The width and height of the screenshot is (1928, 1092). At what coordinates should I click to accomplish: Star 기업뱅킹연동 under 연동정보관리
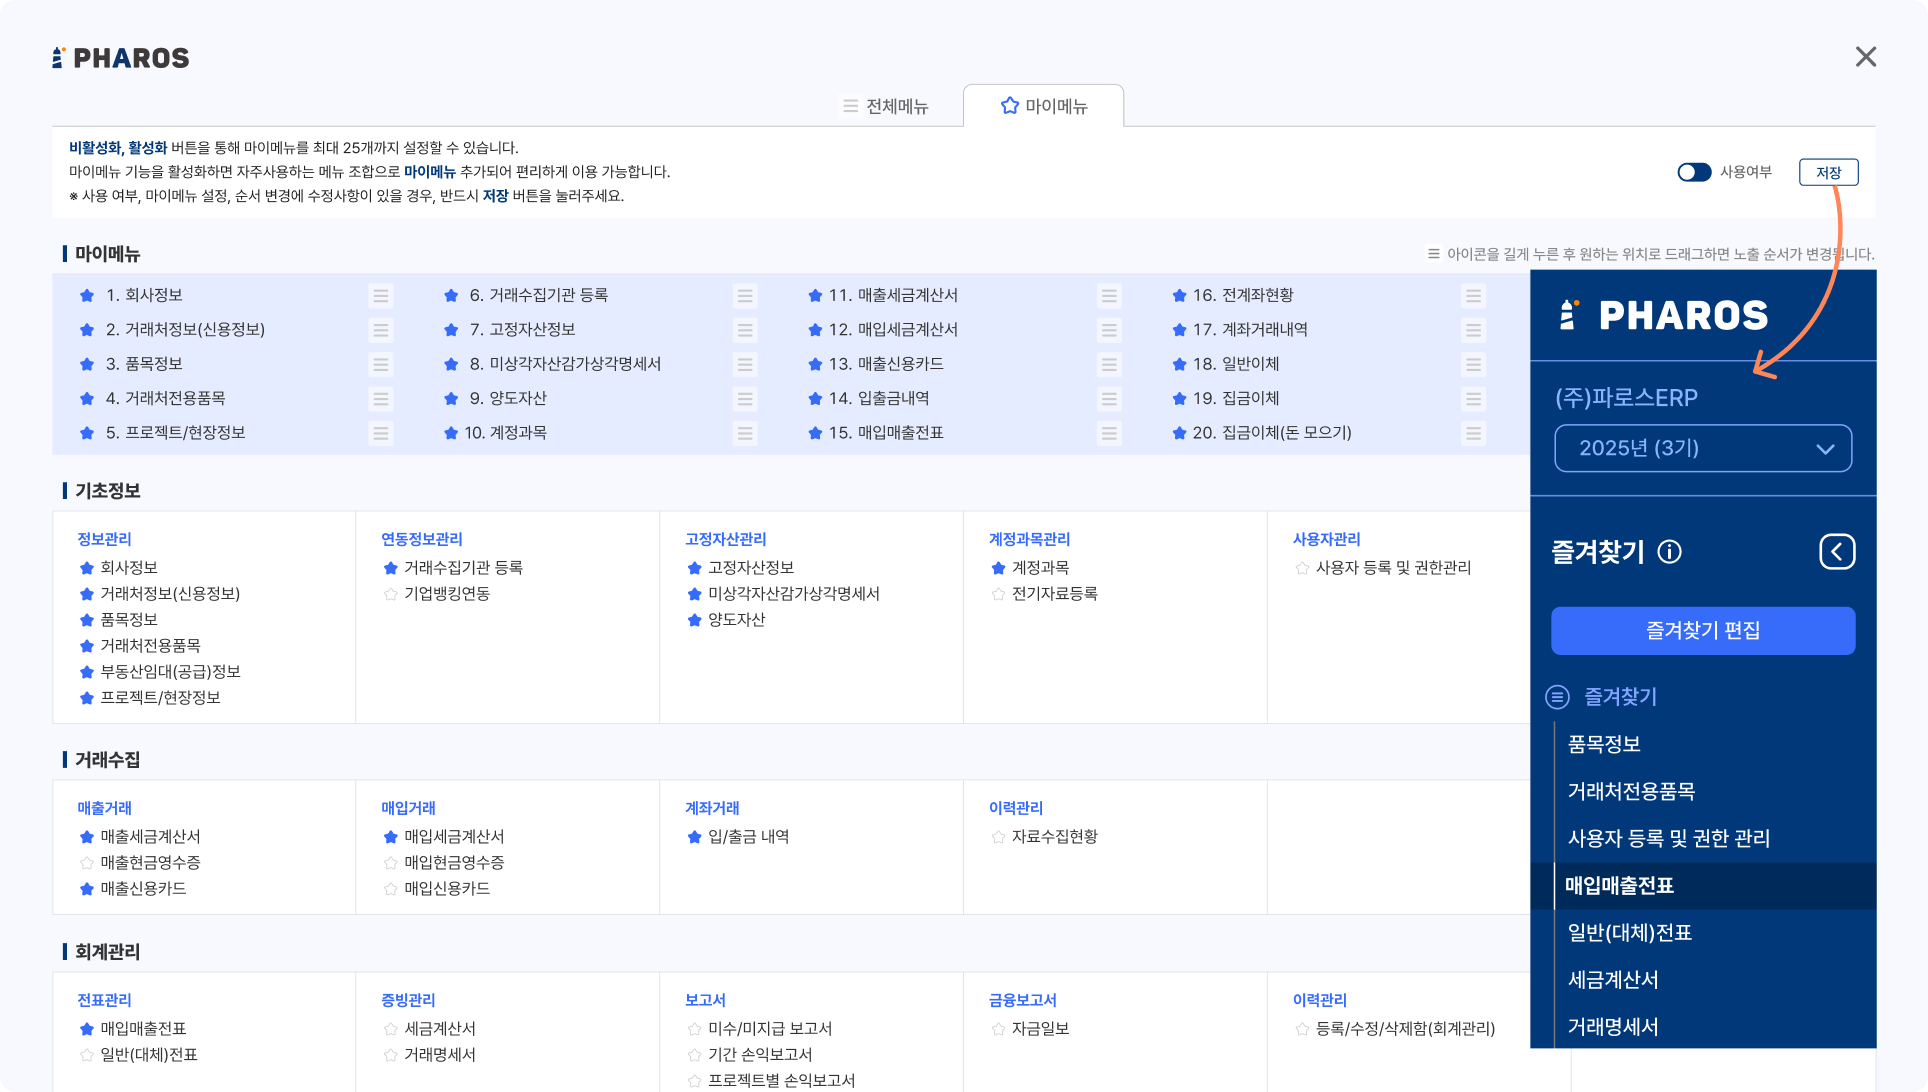pos(391,594)
